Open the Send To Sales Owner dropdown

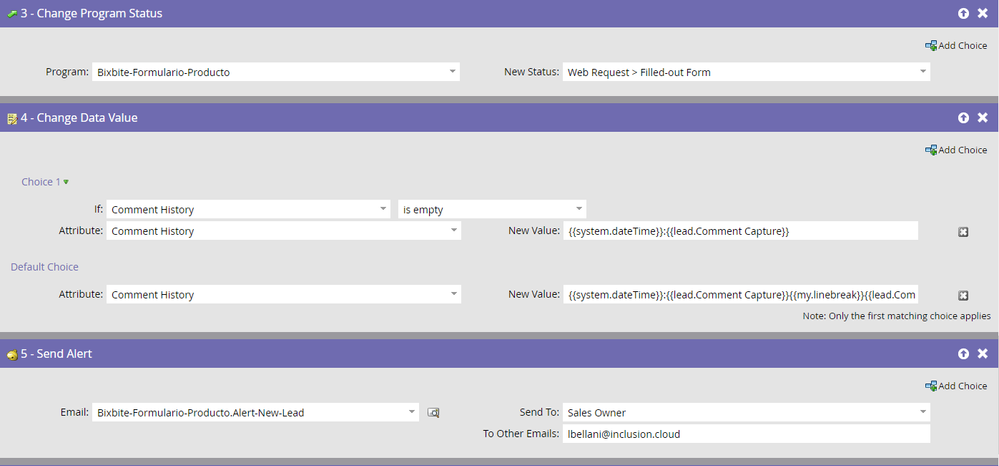[746, 412]
